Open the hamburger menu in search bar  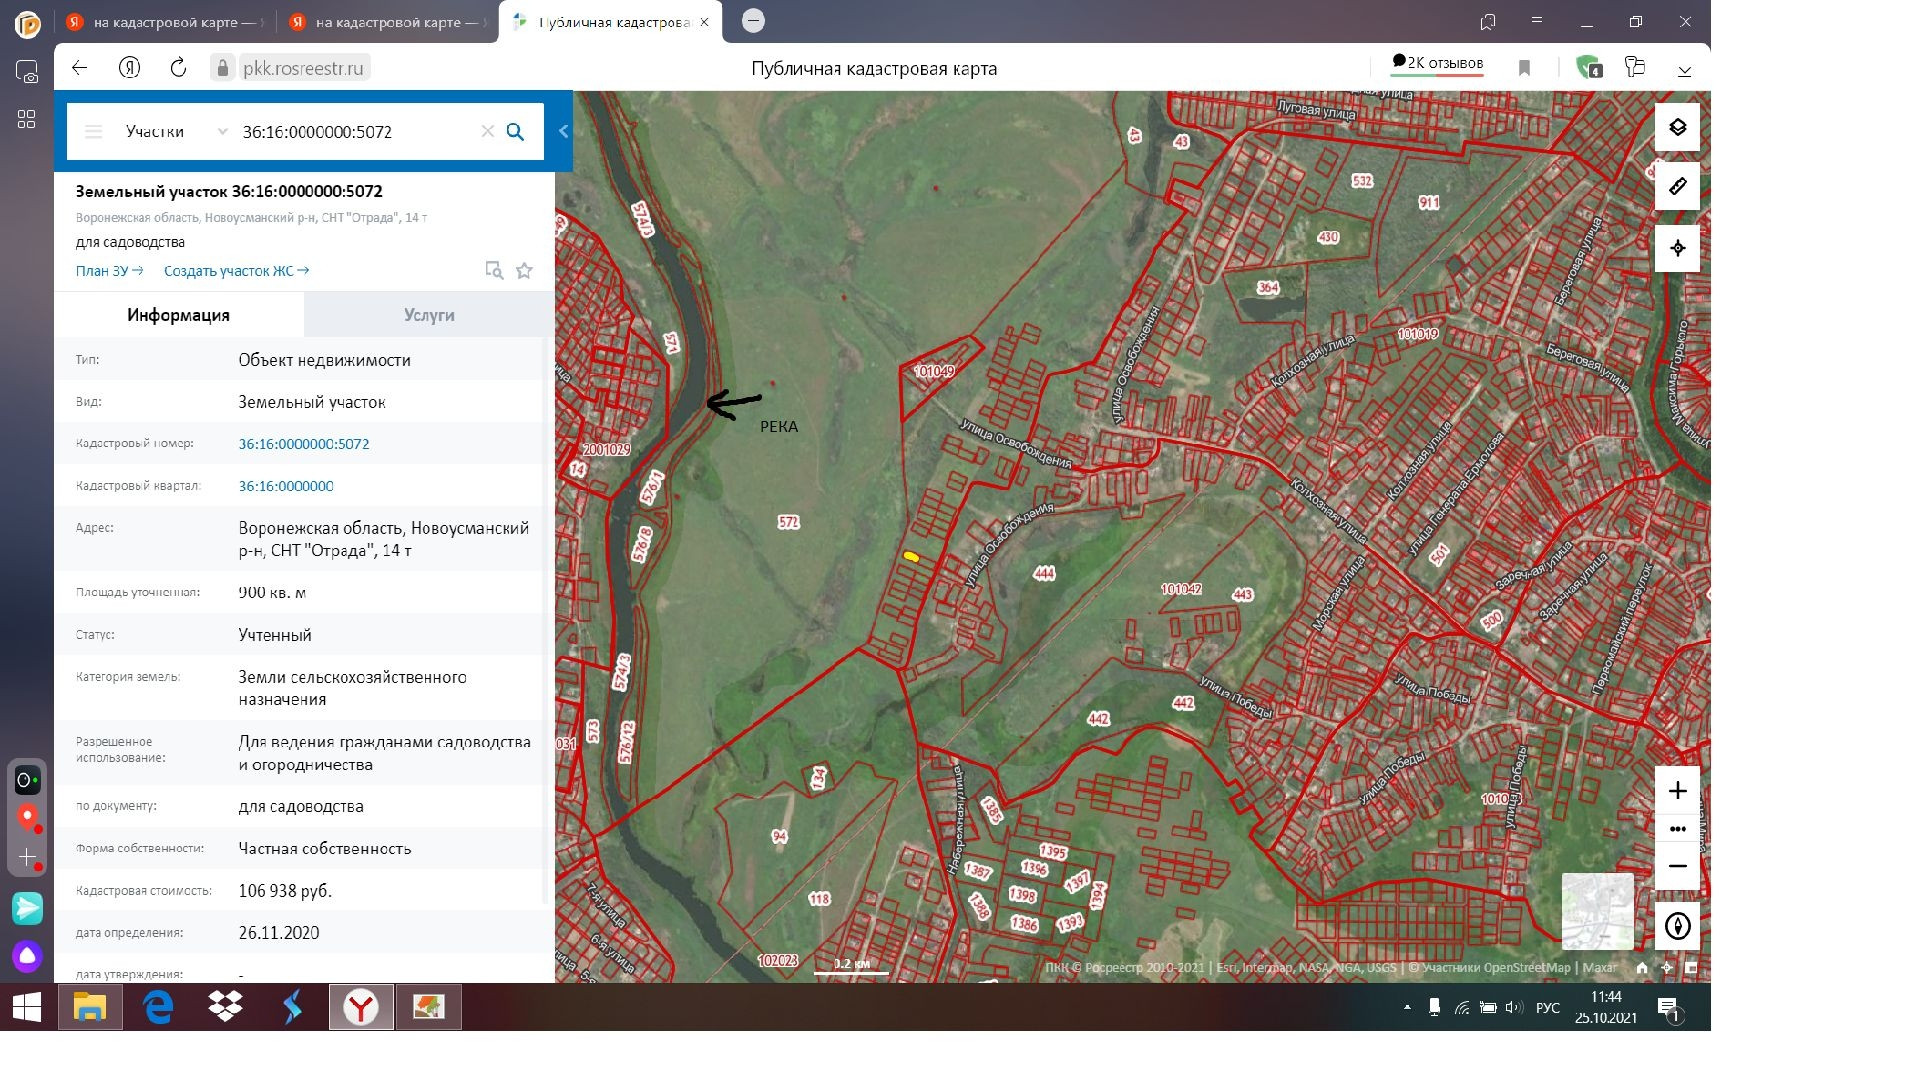93,132
